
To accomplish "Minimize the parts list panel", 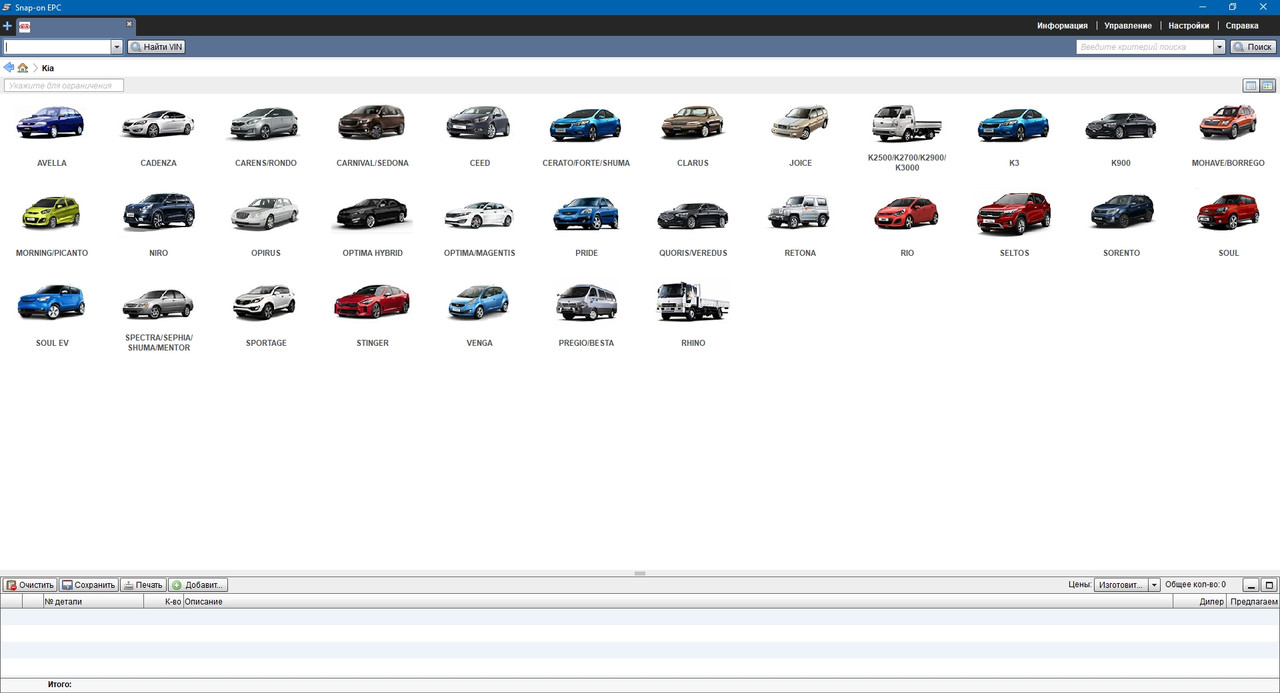I will point(1251,585).
